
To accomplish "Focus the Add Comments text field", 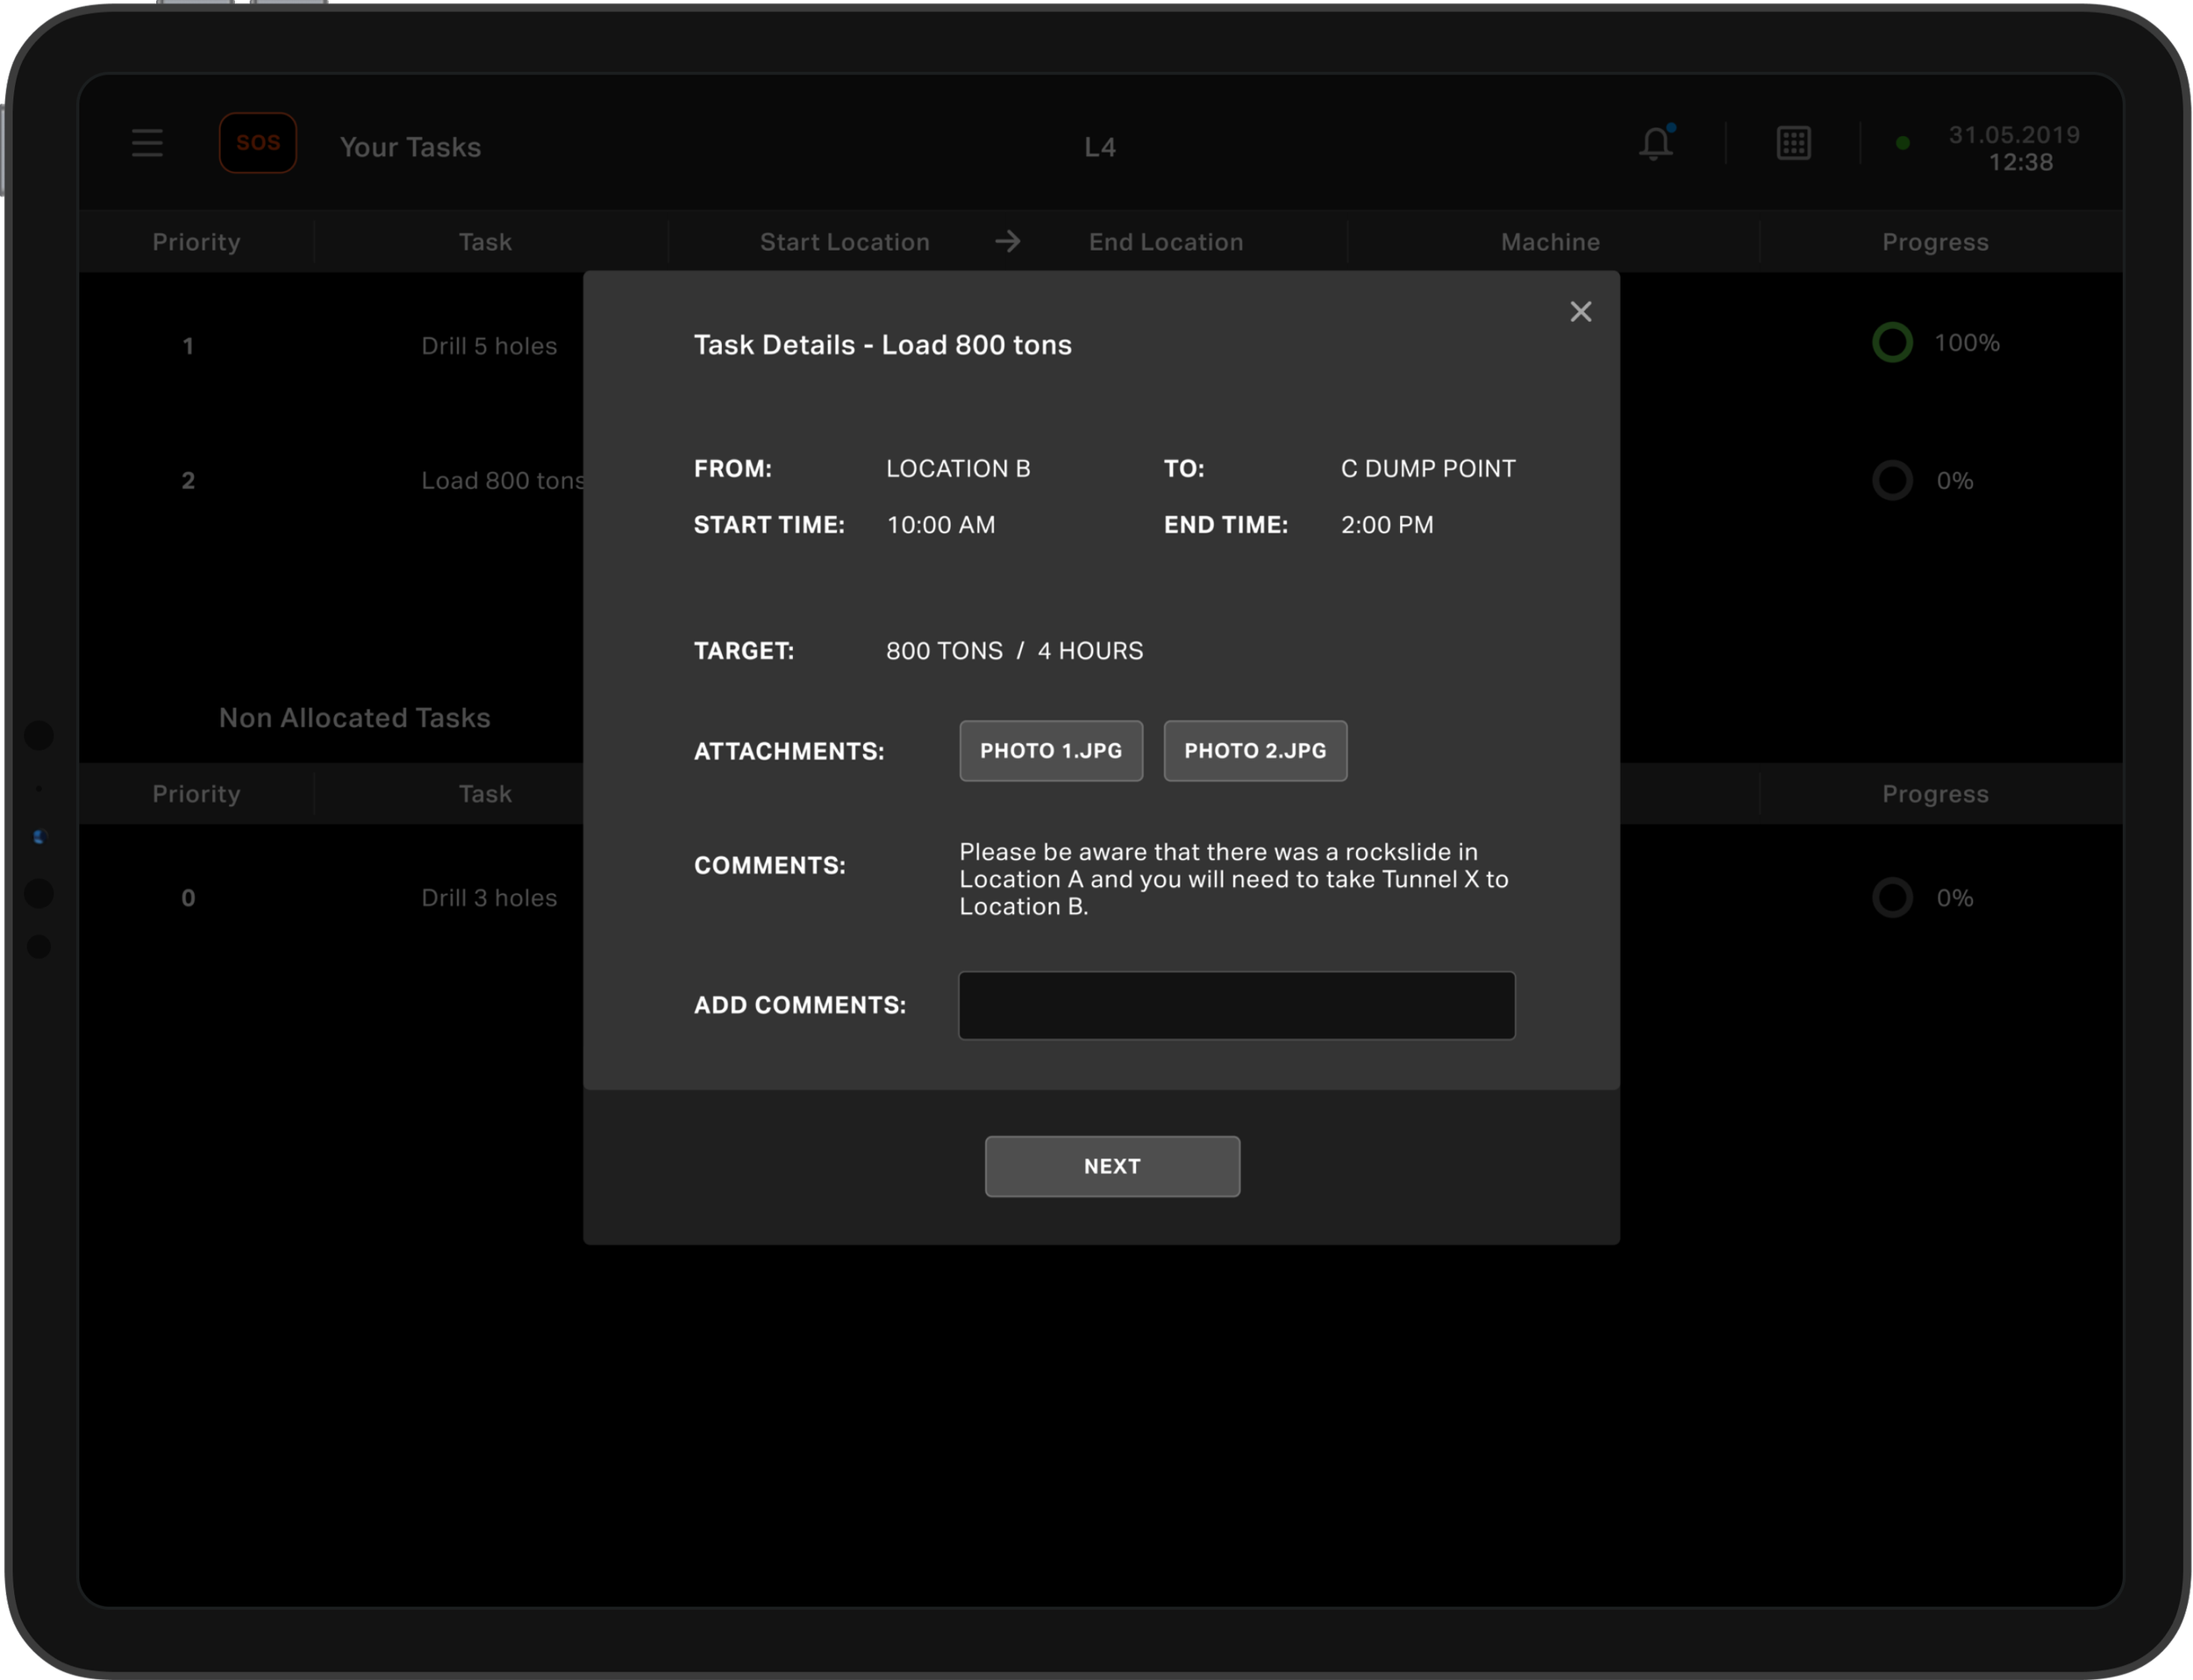I will (1236, 1005).
